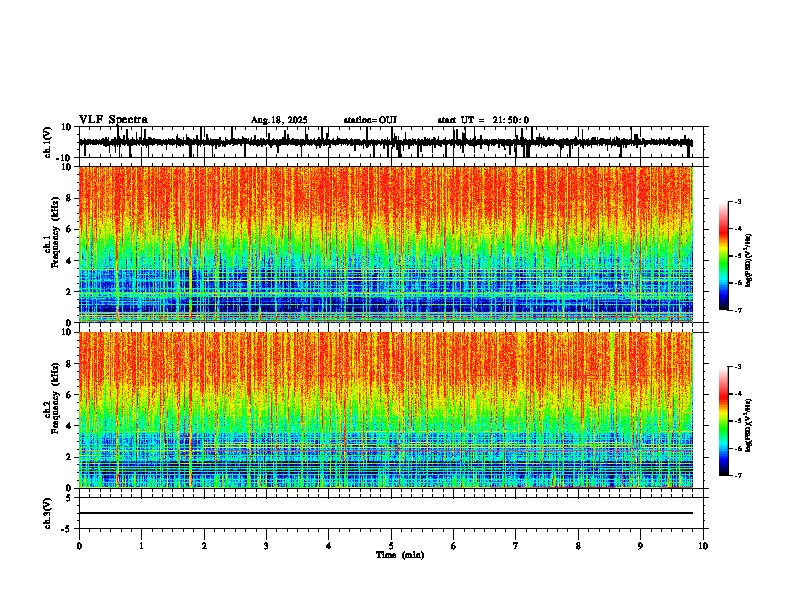Click the time axis tick label "5"
This screenshot has height=612, width=792.
coord(391,546)
